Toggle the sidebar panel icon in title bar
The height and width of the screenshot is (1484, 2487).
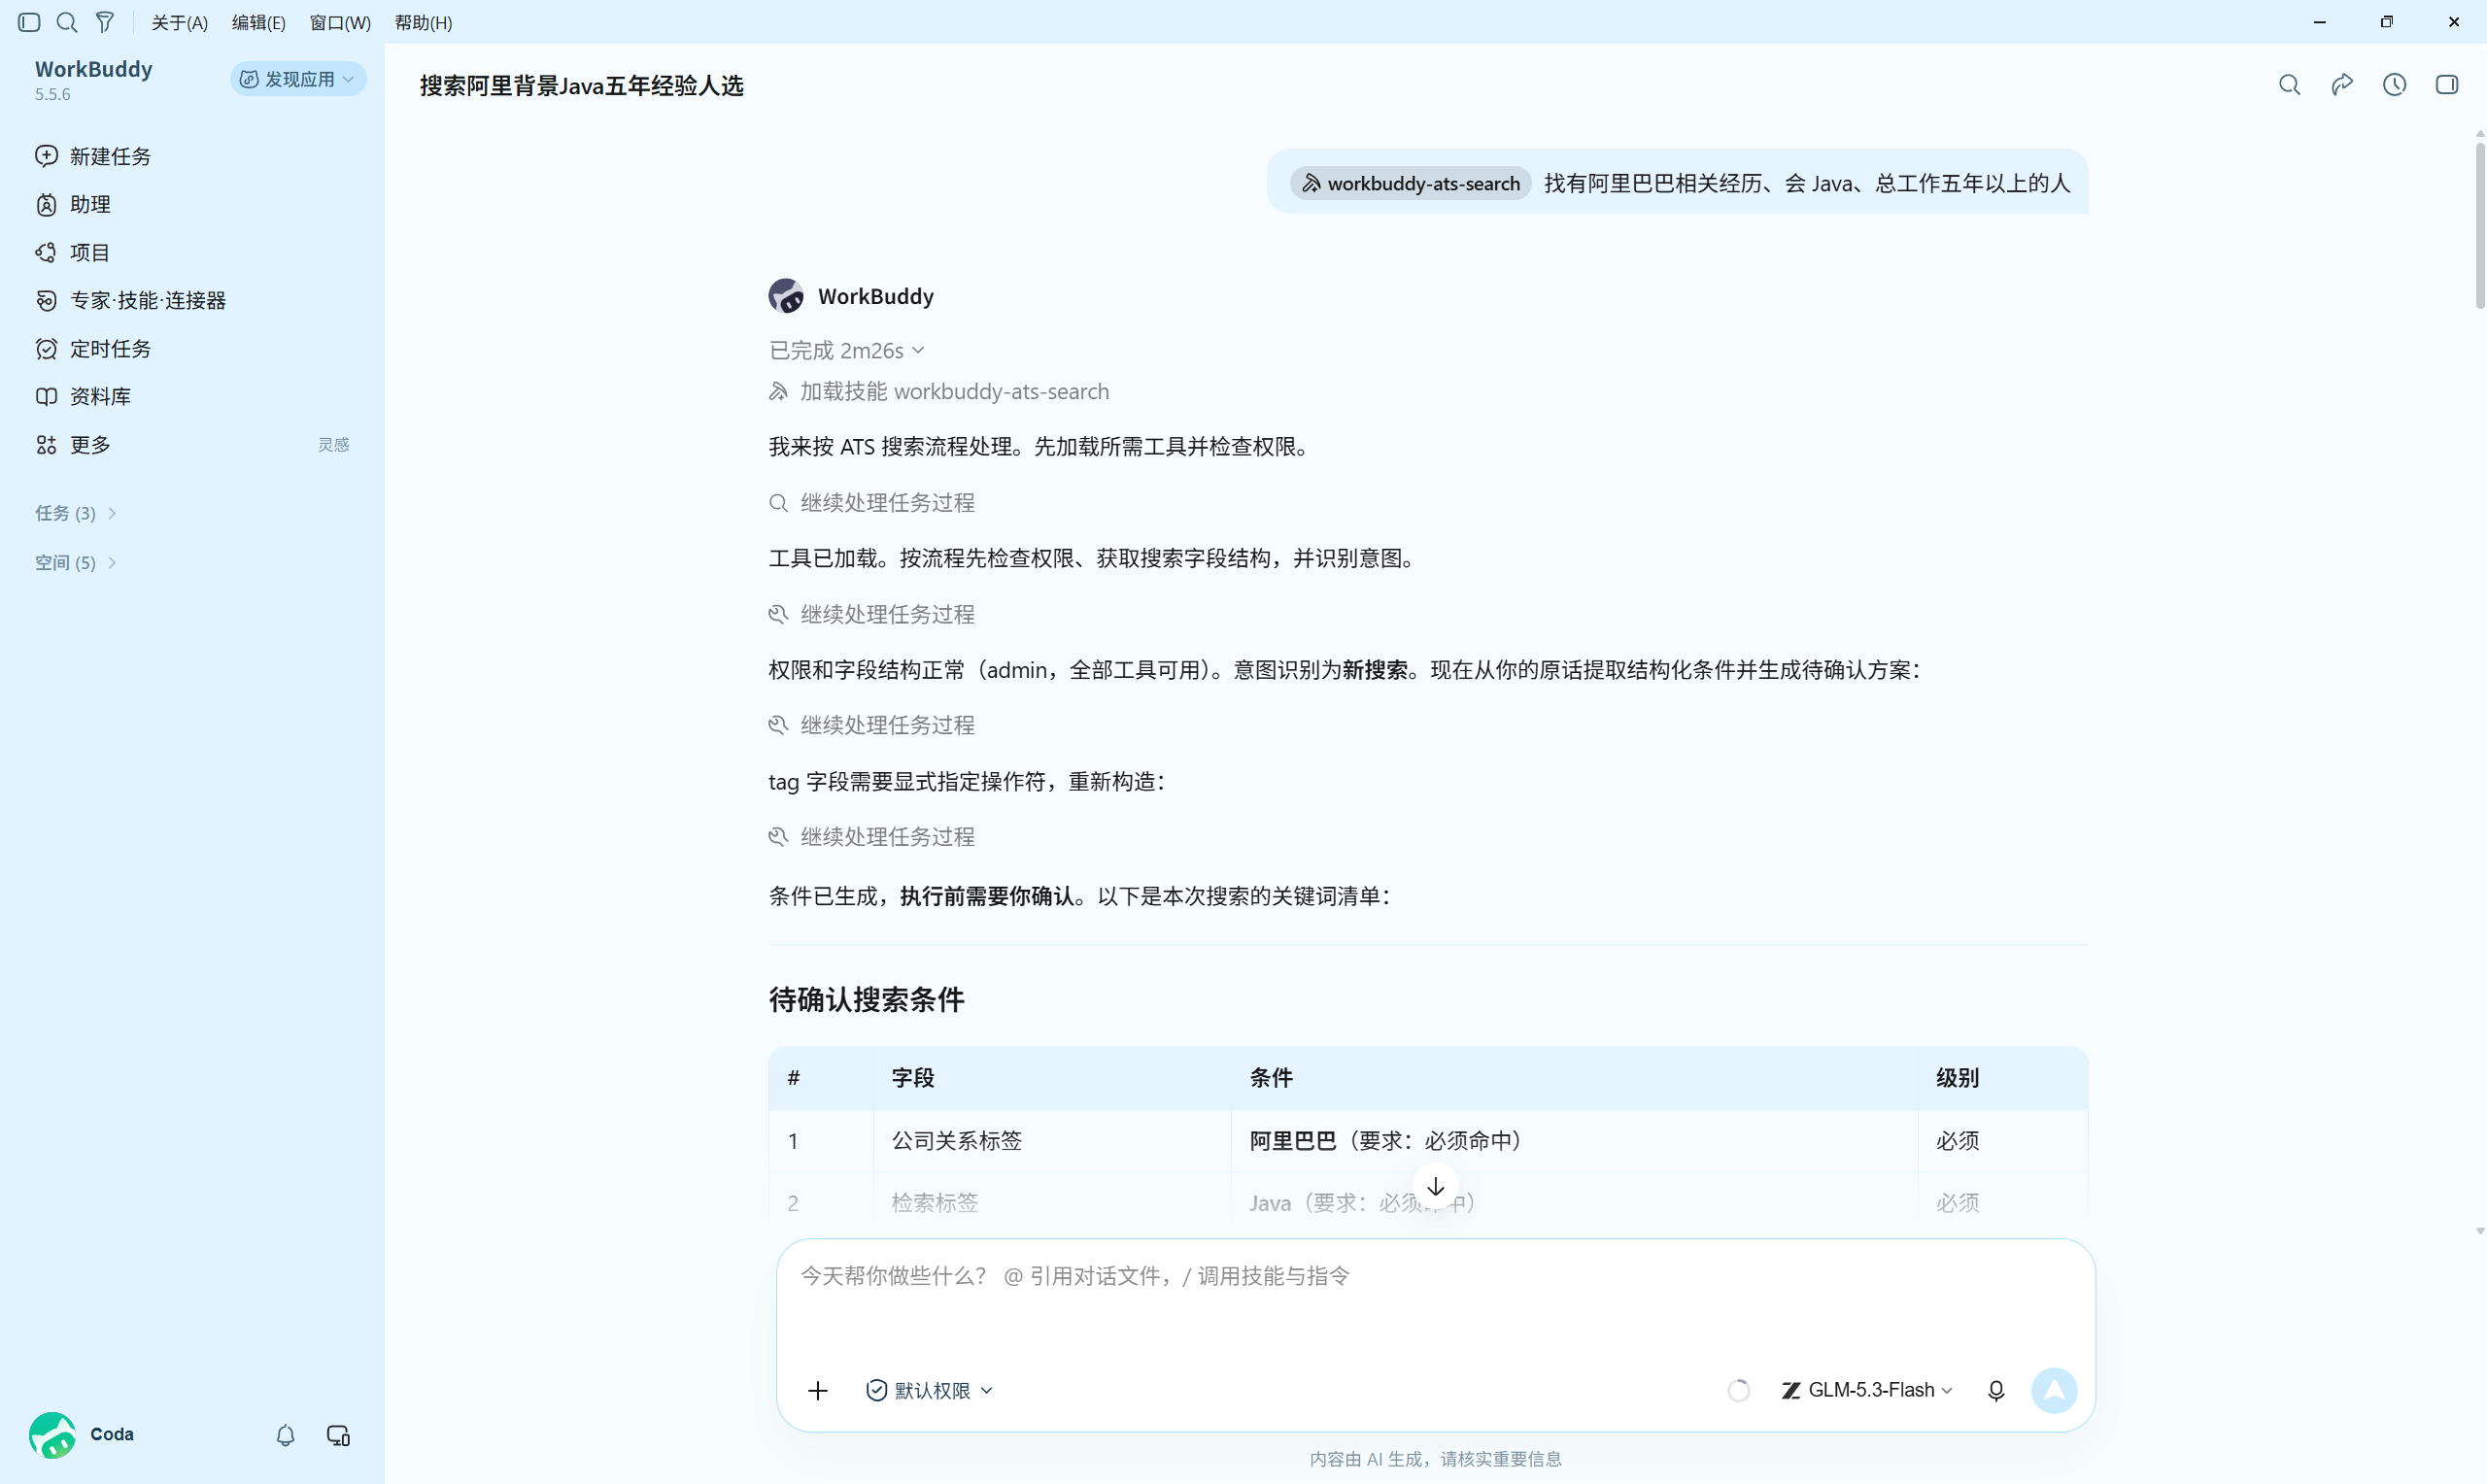click(x=29, y=22)
